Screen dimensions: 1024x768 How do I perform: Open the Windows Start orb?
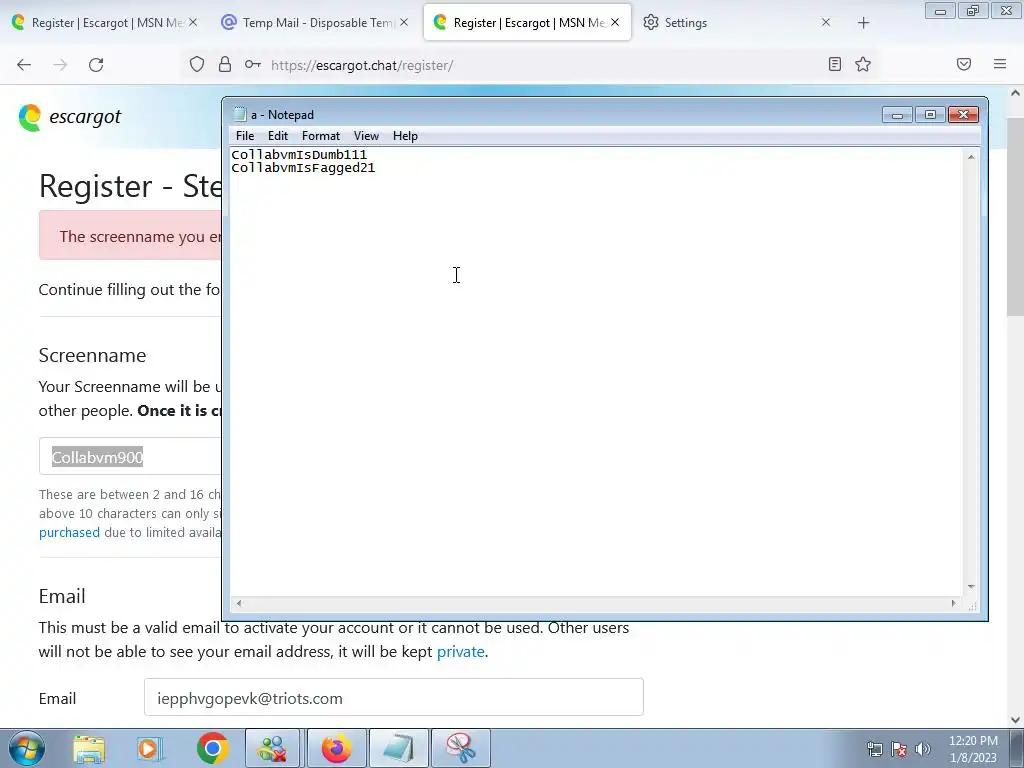point(27,748)
